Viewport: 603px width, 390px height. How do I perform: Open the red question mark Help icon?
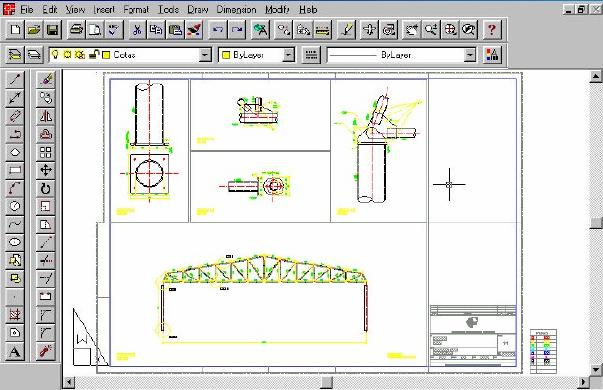click(x=491, y=30)
